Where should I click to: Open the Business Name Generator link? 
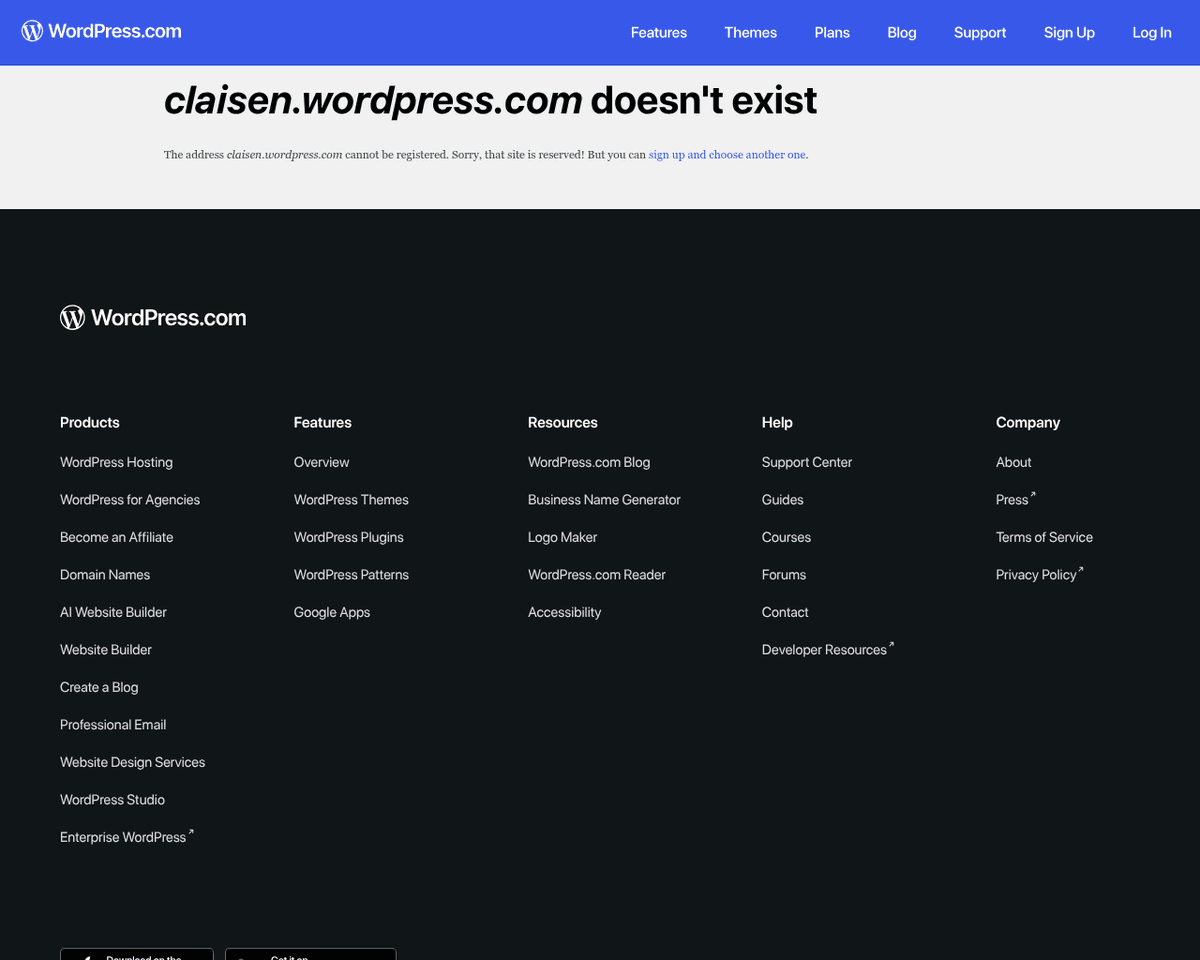point(604,500)
